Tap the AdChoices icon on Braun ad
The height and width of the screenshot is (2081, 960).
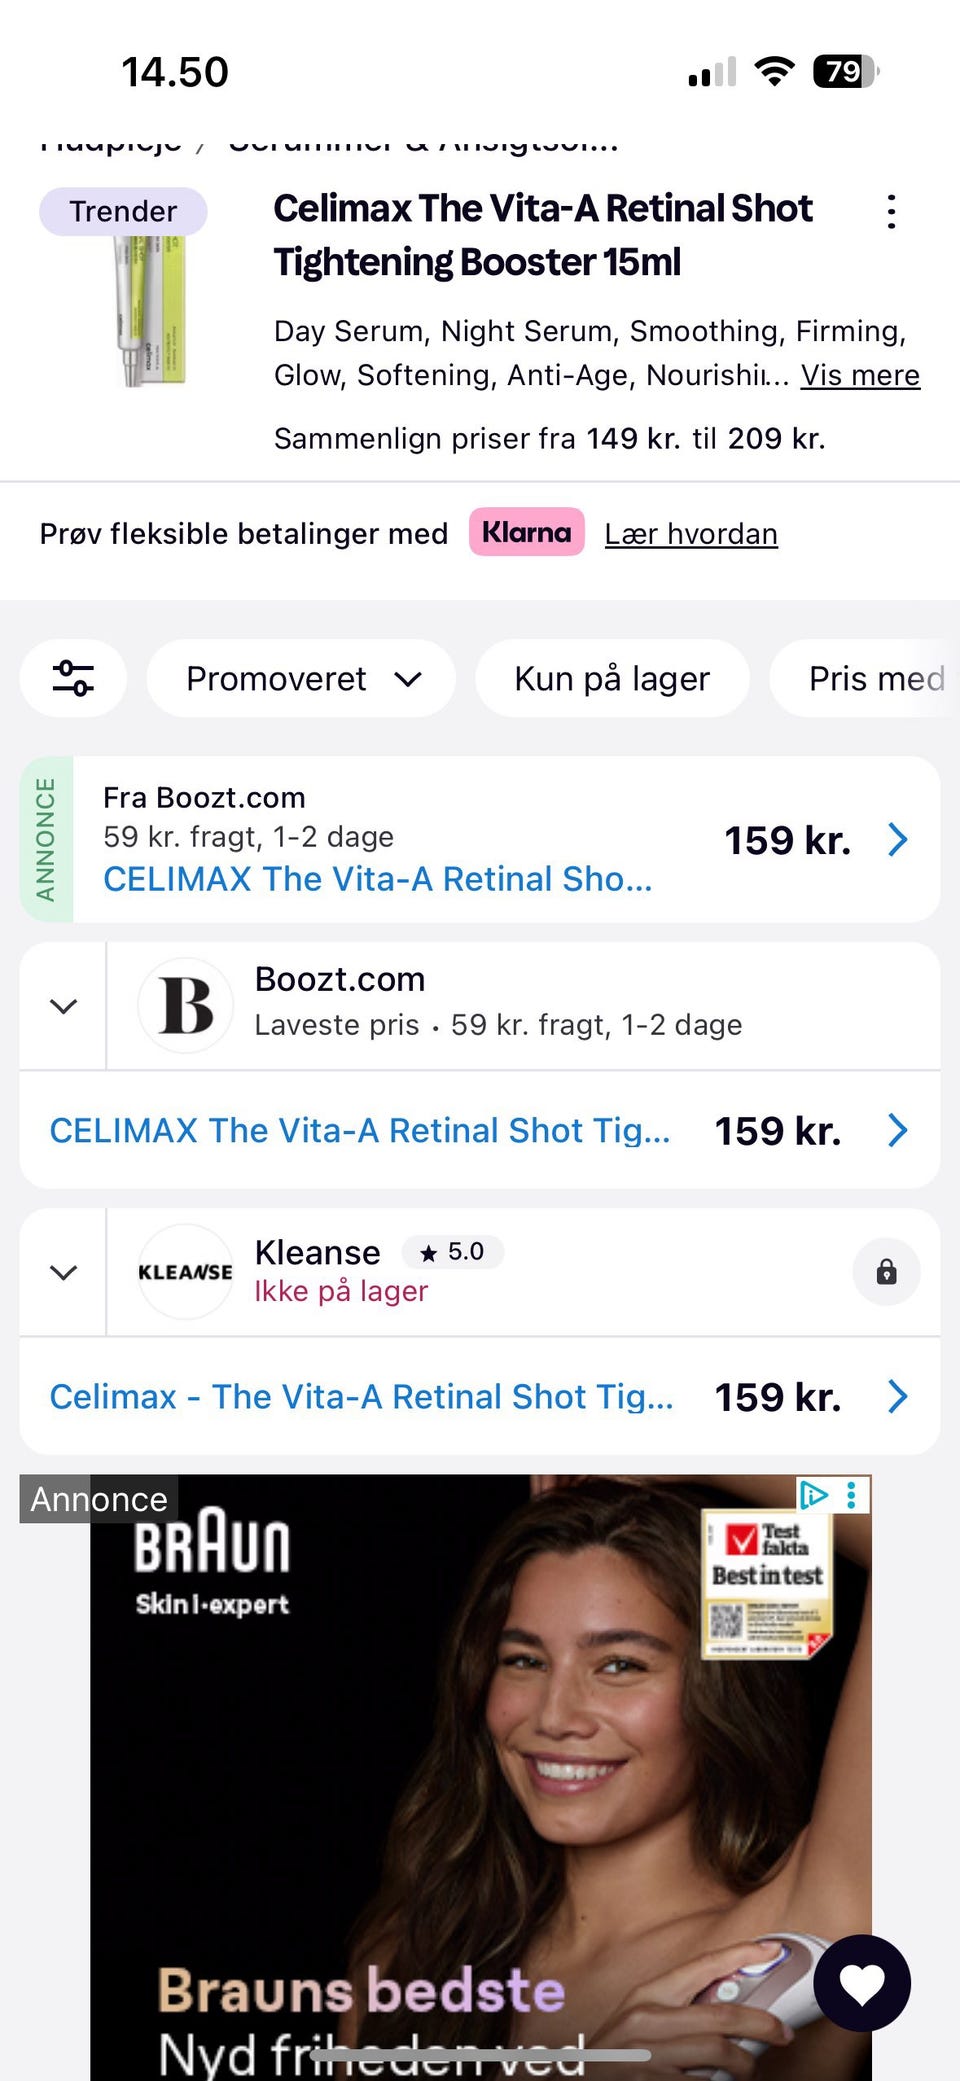point(813,1495)
